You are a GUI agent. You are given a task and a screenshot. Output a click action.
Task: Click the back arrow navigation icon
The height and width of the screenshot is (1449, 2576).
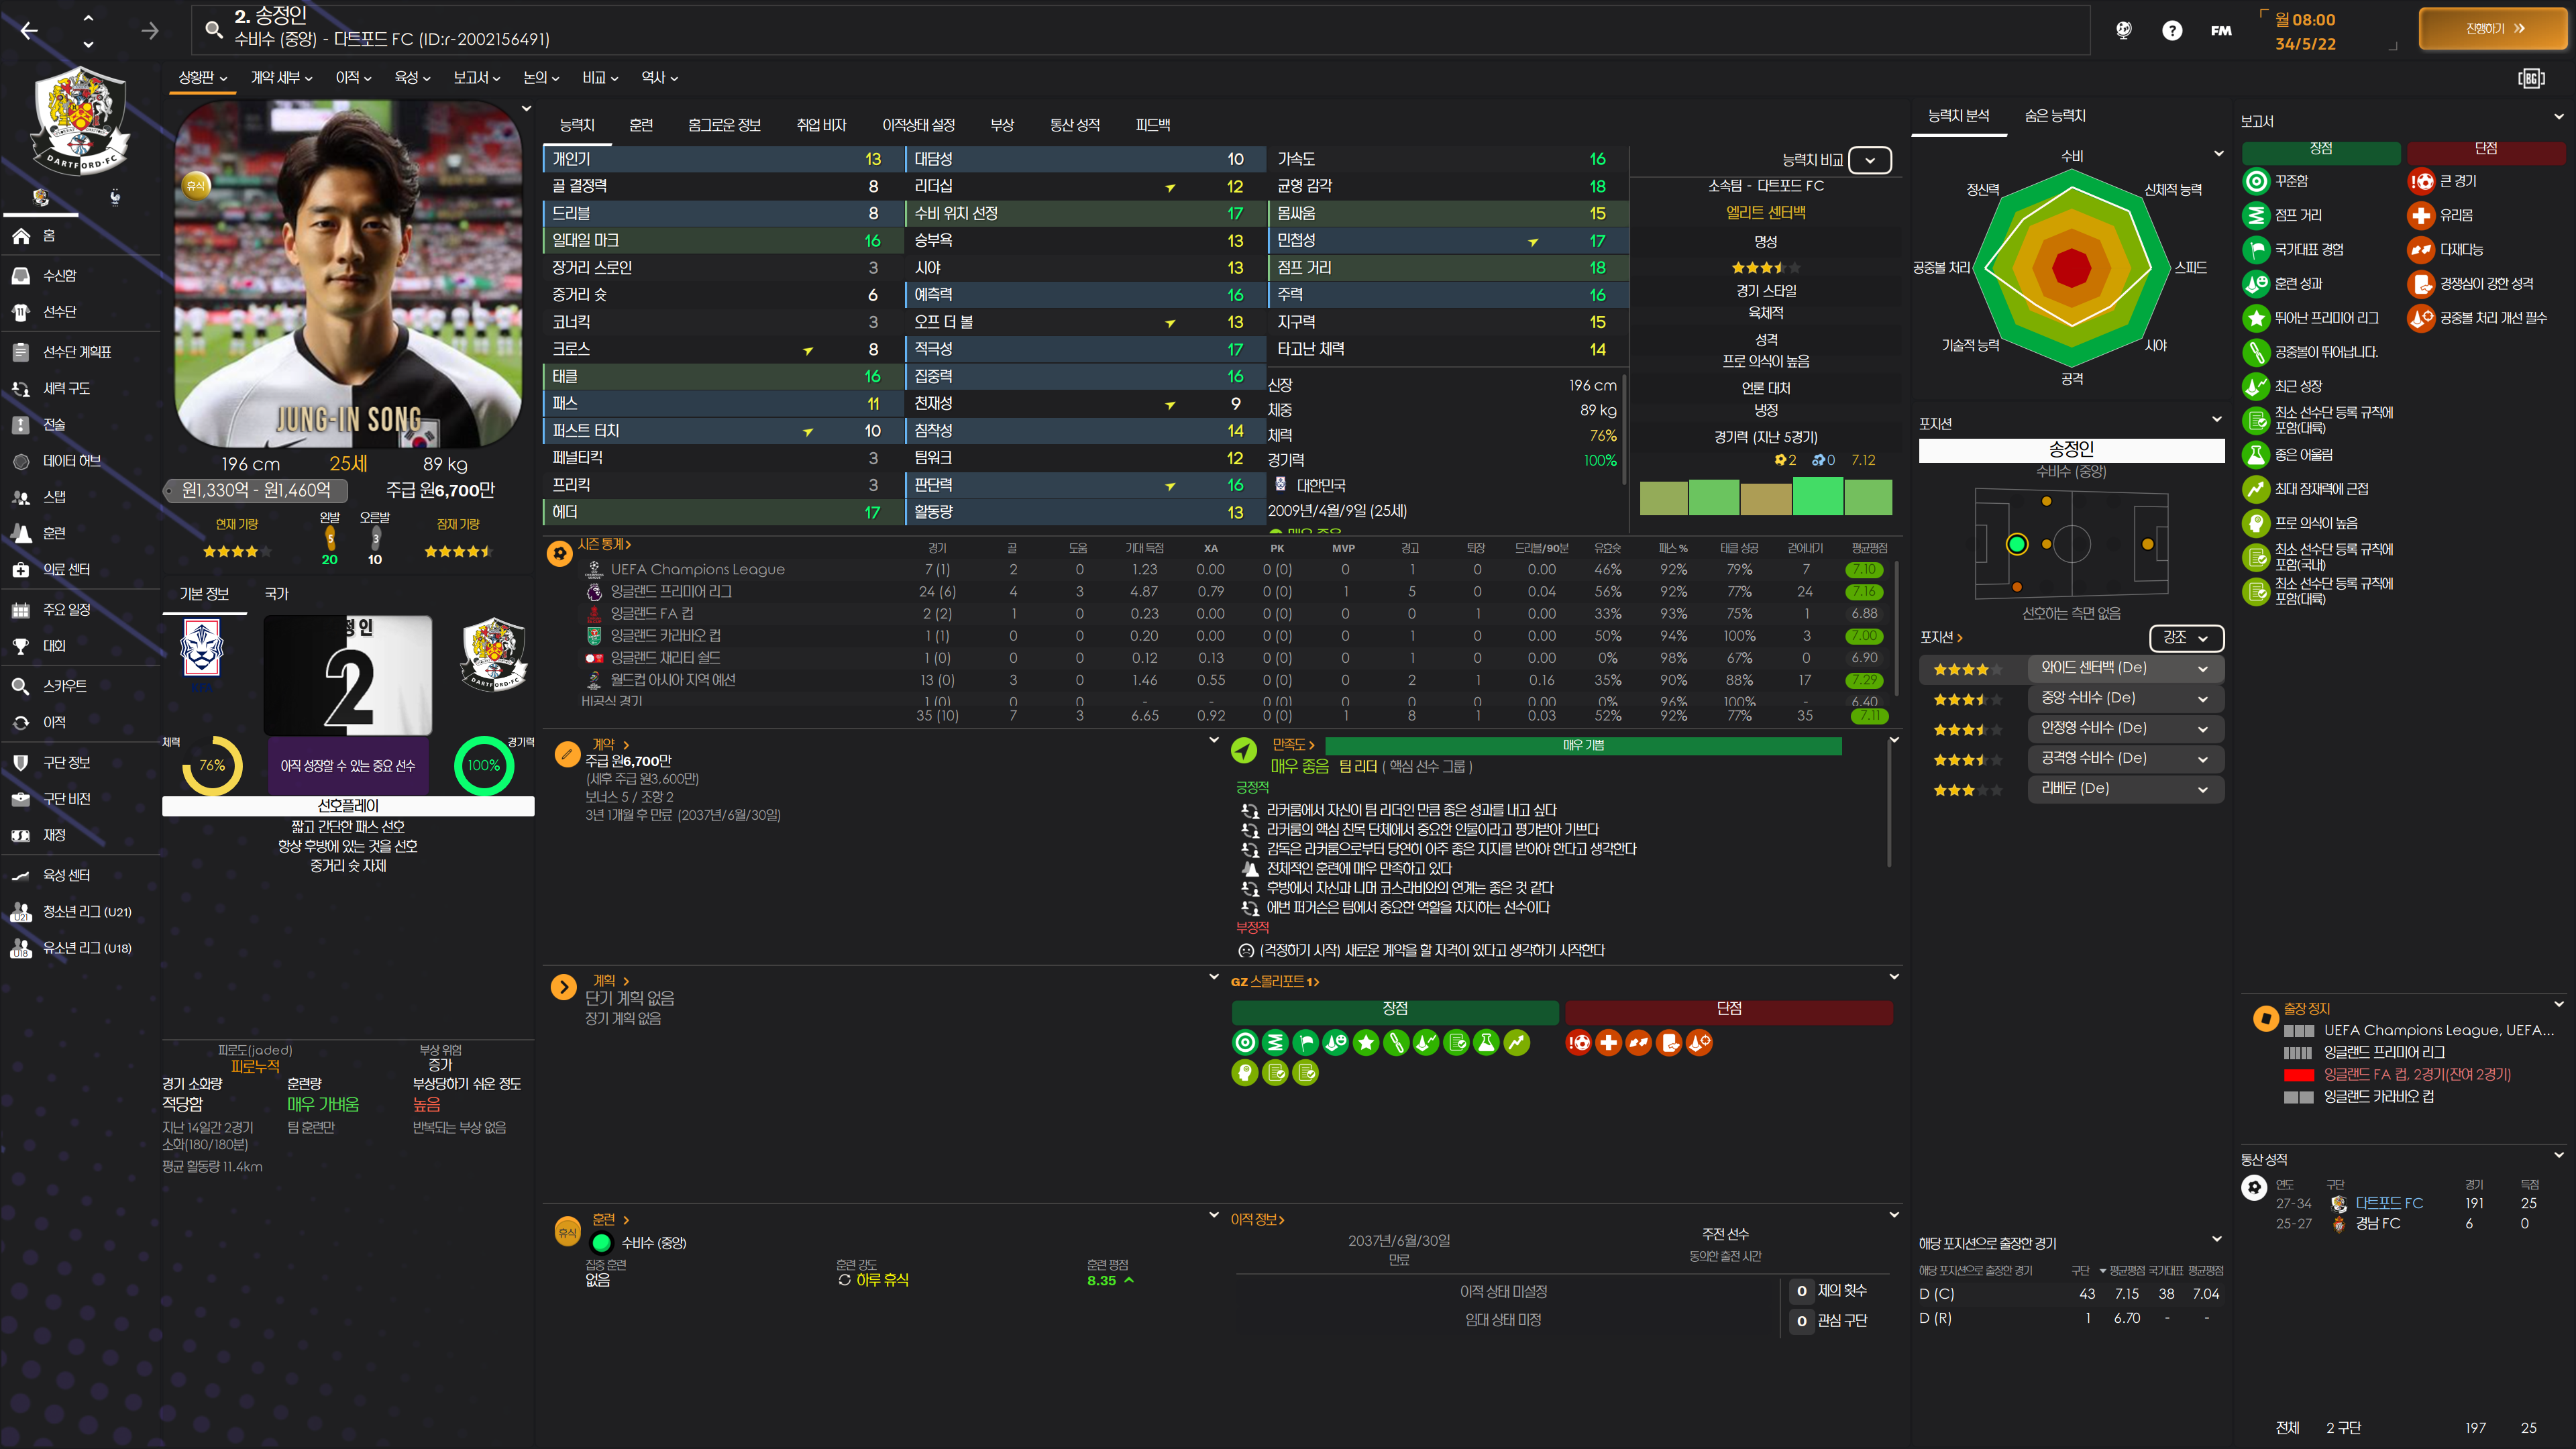[29, 31]
